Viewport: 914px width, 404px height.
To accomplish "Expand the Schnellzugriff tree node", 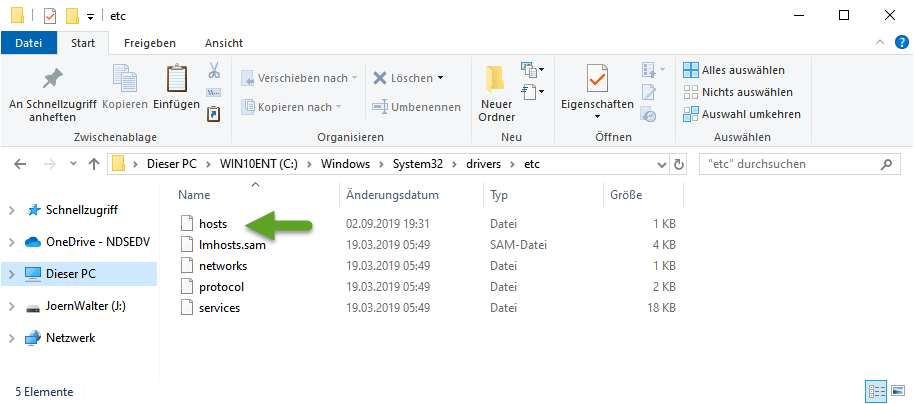I will pyautogui.click(x=12, y=210).
